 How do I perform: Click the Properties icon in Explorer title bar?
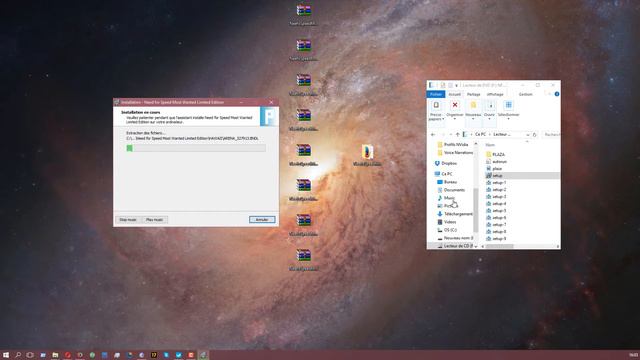pyautogui.click(x=443, y=85)
